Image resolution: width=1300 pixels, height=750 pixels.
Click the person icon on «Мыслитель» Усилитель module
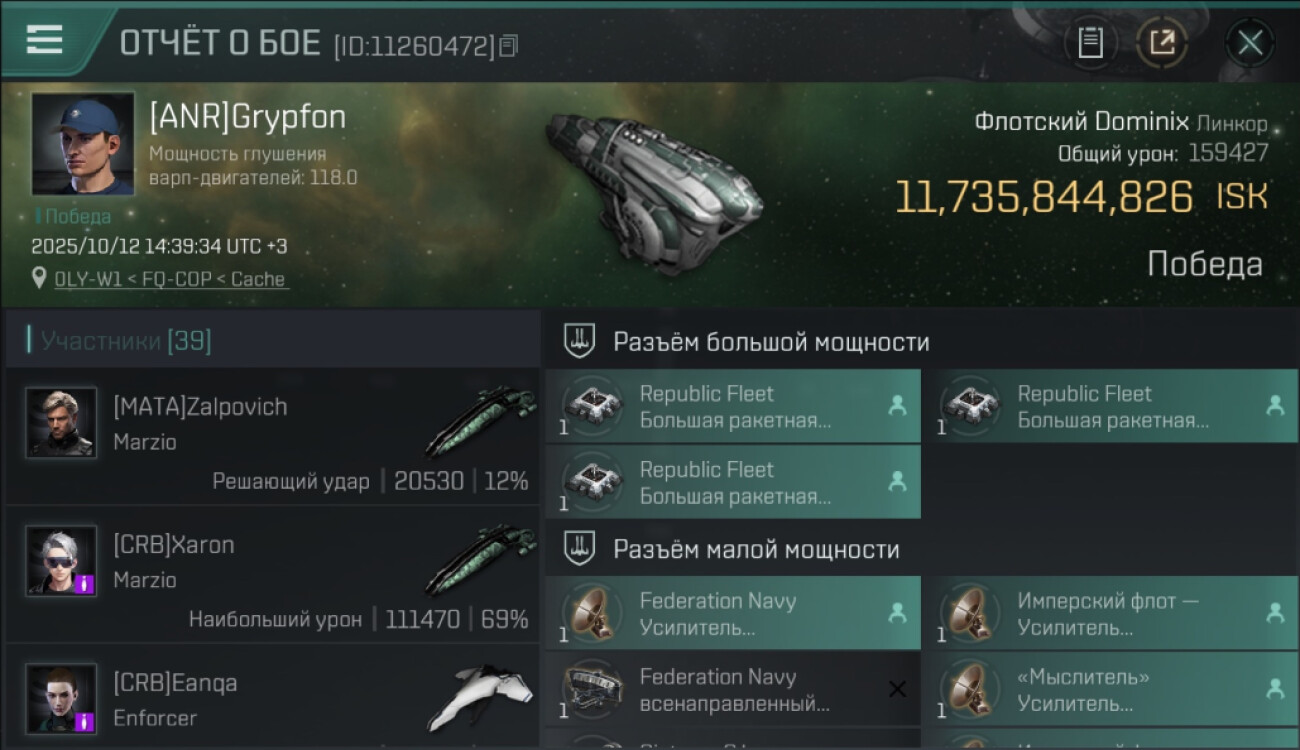point(1275,689)
